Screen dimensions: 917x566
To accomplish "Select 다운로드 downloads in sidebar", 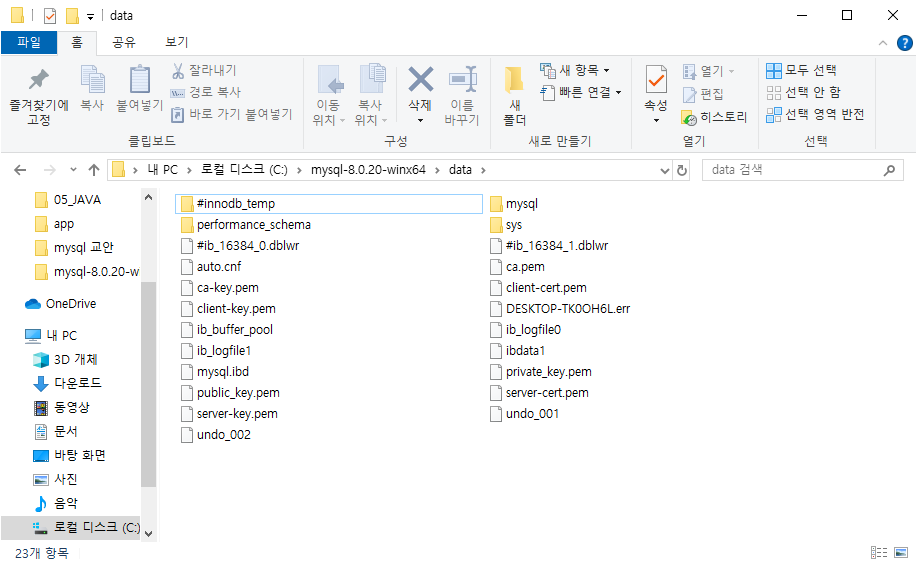I will (67, 384).
